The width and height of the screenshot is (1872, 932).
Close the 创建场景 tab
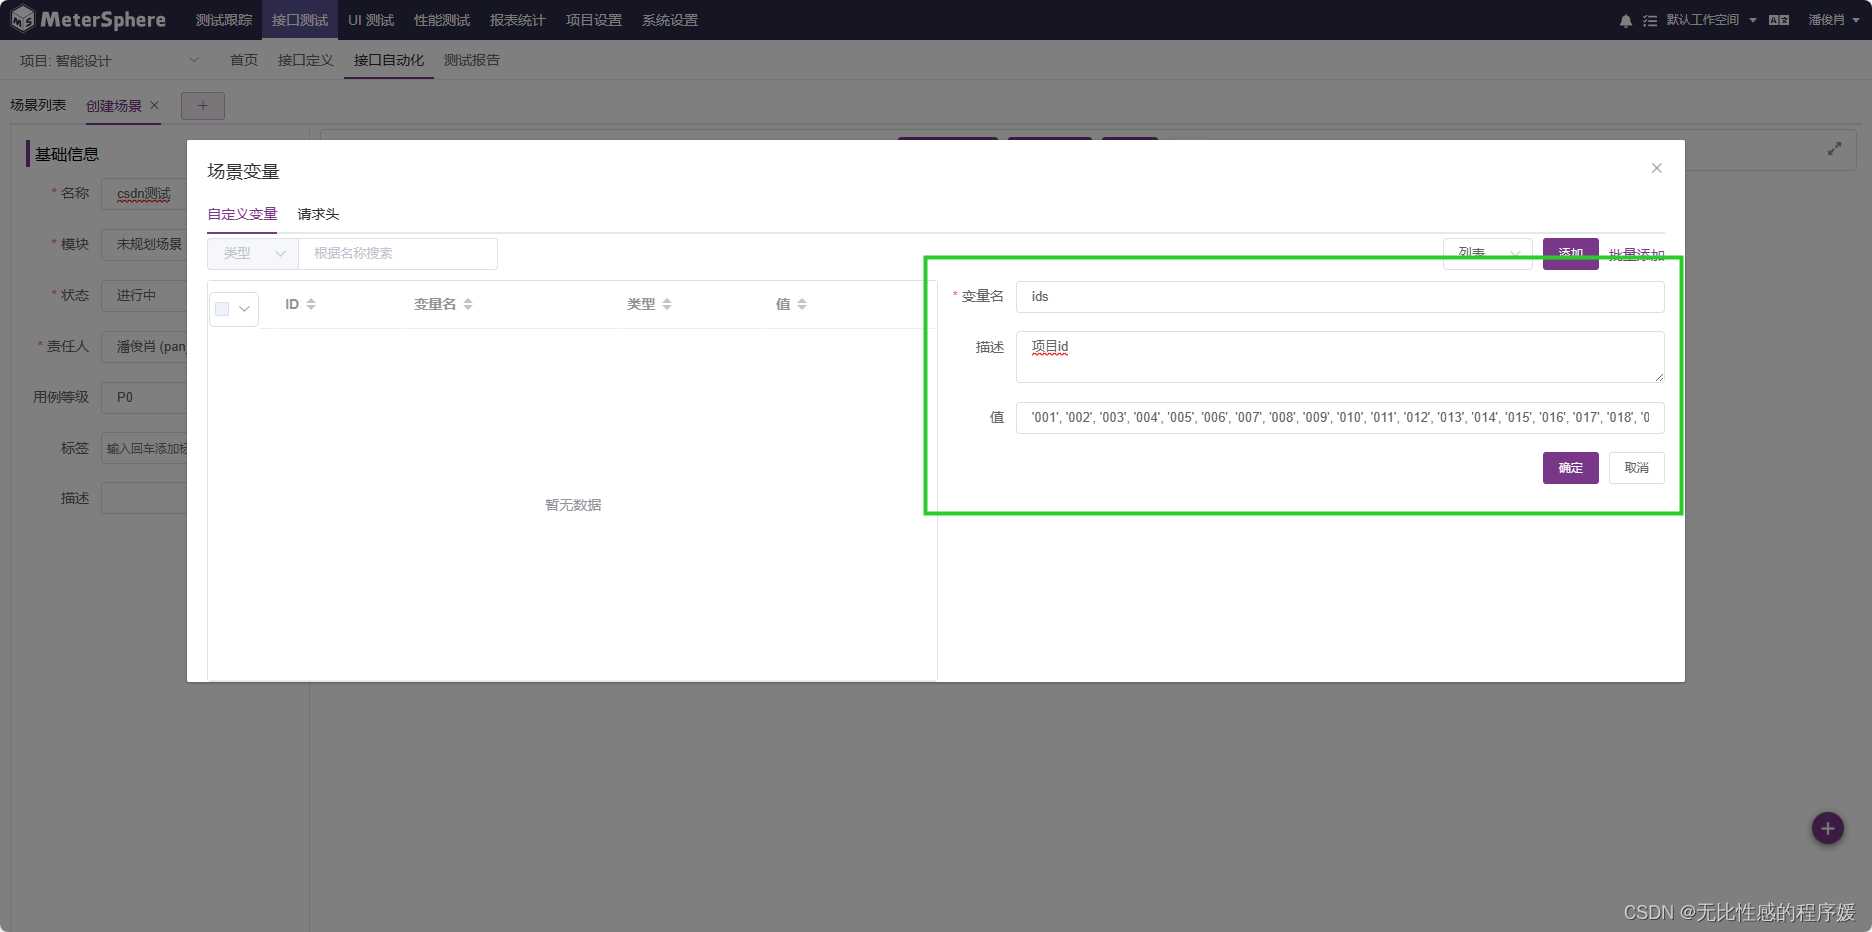154,105
